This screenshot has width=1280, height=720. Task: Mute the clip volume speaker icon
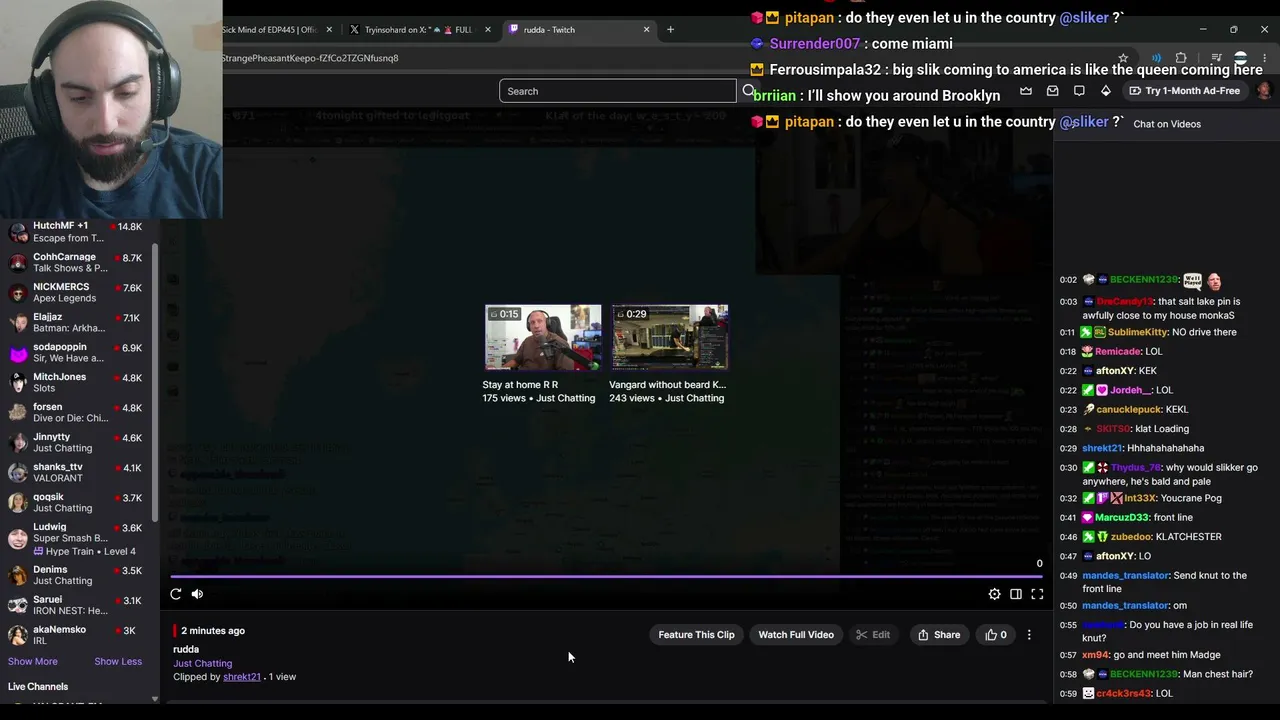coord(197,594)
